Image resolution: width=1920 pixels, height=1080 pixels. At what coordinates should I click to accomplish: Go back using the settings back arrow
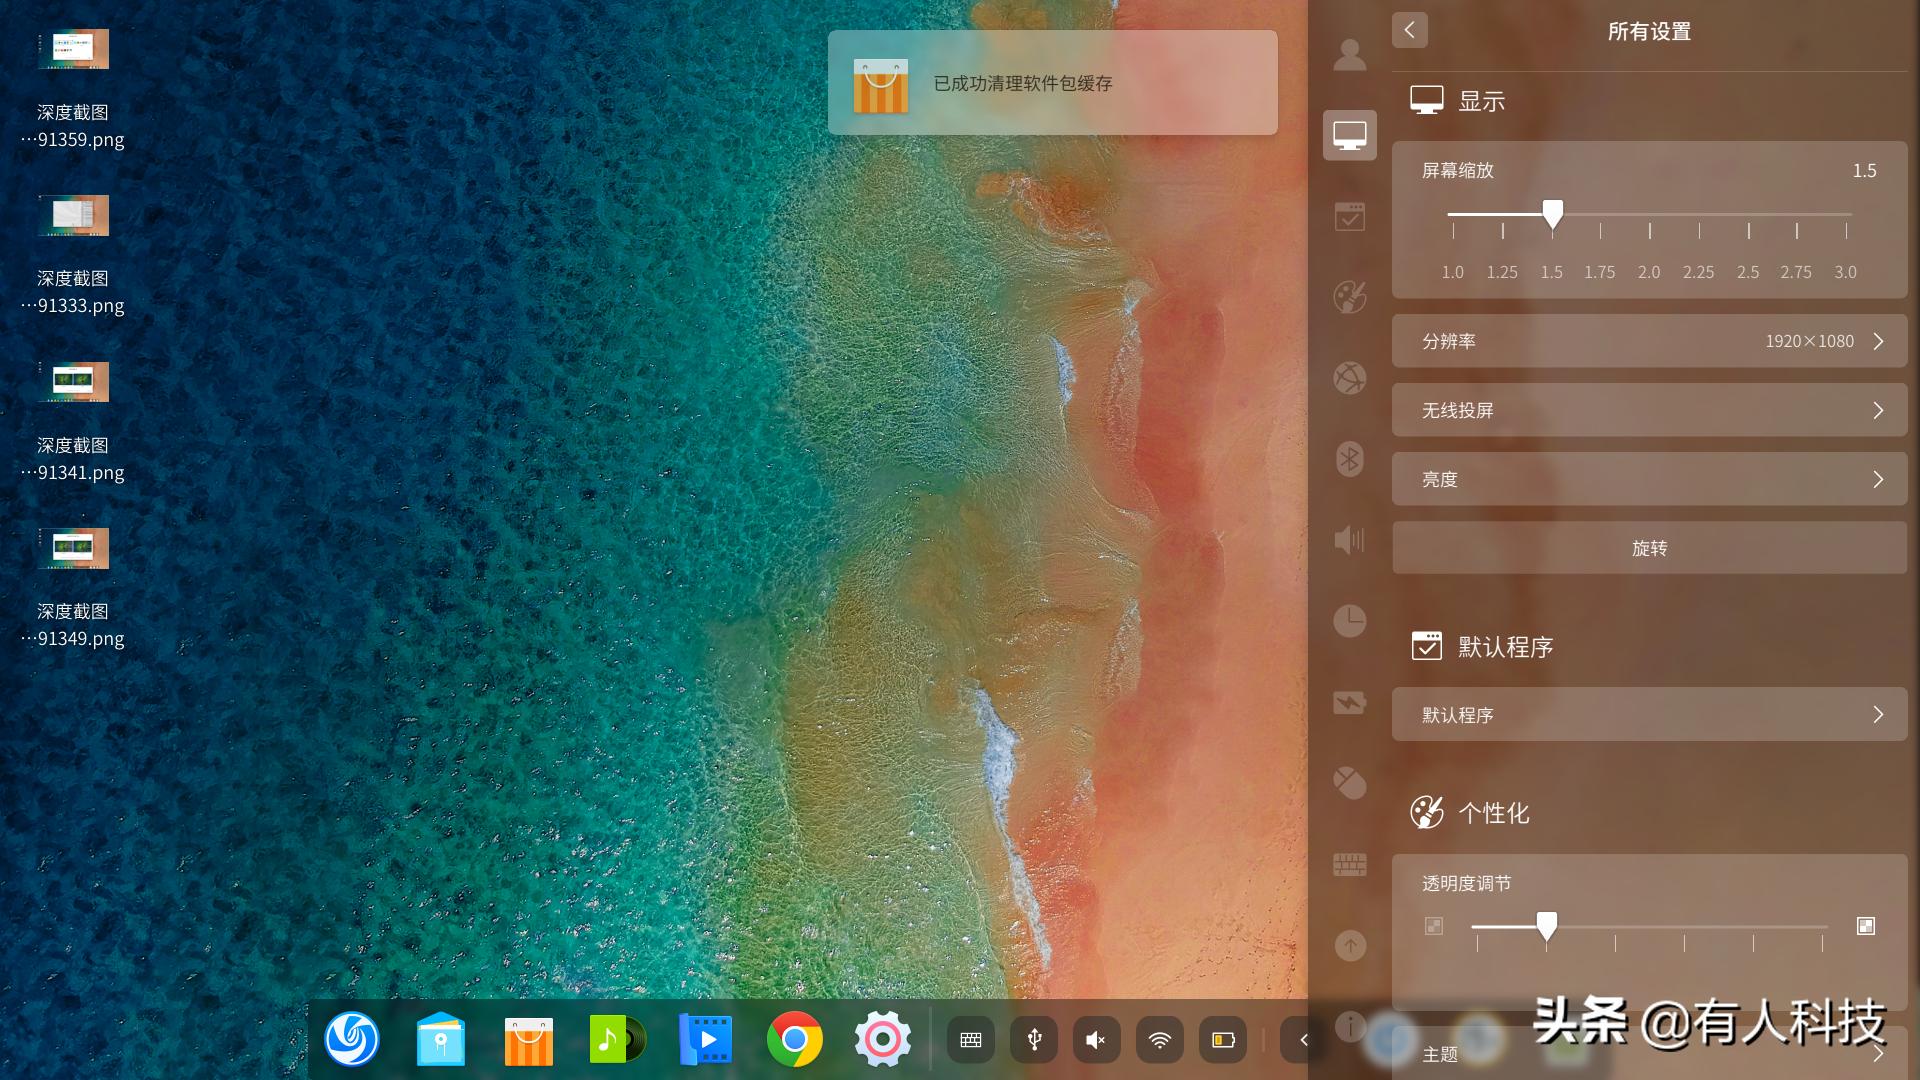pos(1409,30)
